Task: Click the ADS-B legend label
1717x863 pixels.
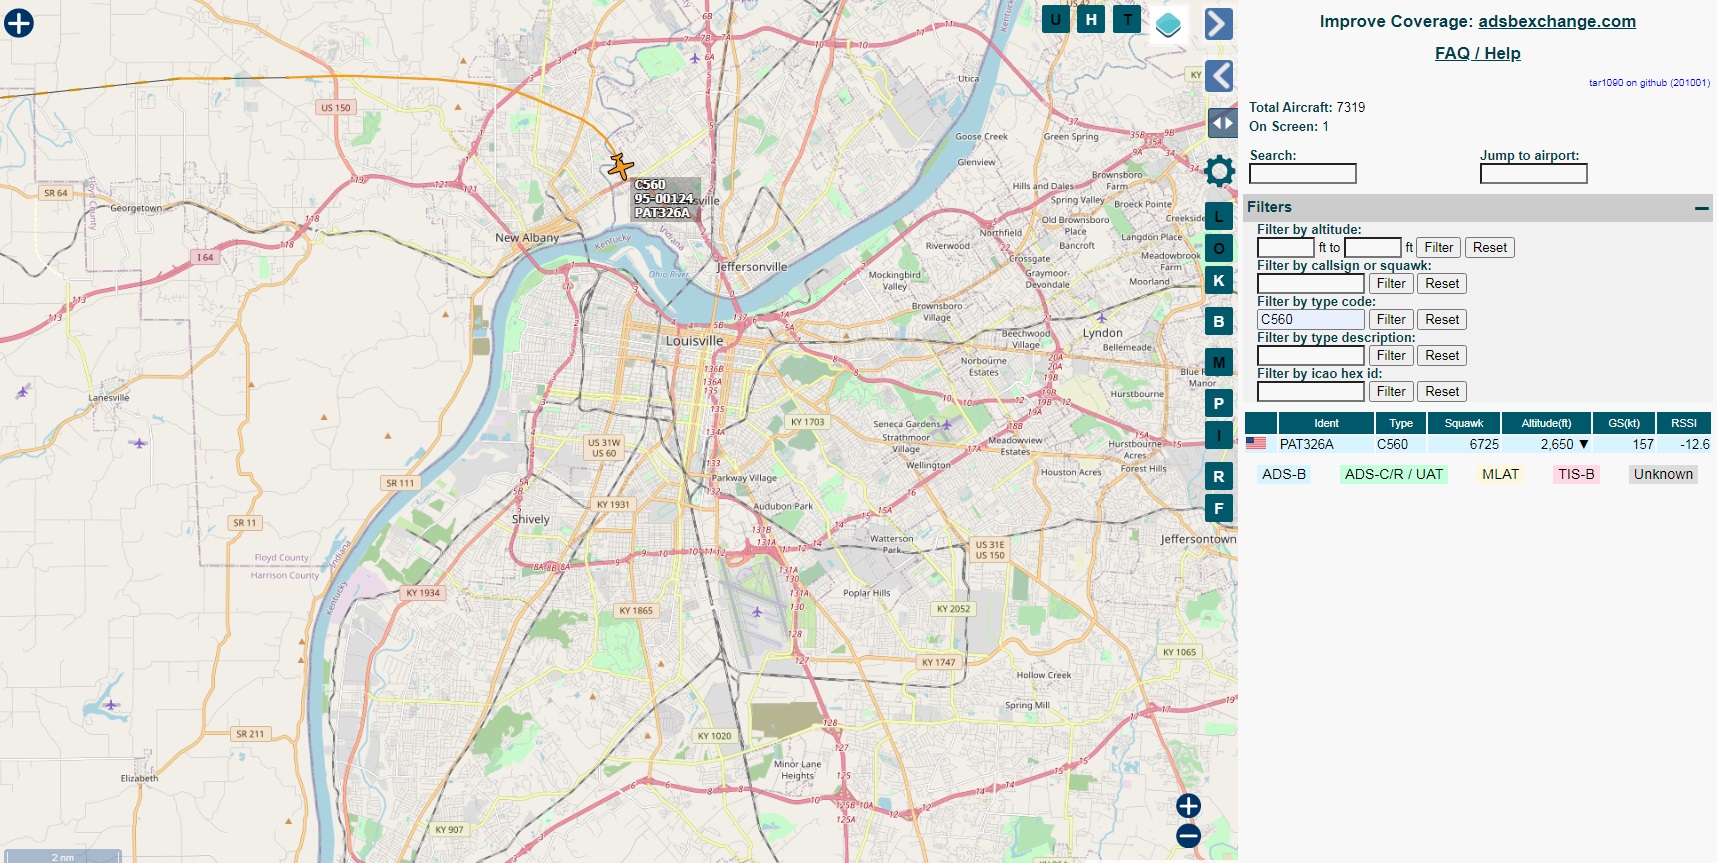Action: (x=1284, y=474)
